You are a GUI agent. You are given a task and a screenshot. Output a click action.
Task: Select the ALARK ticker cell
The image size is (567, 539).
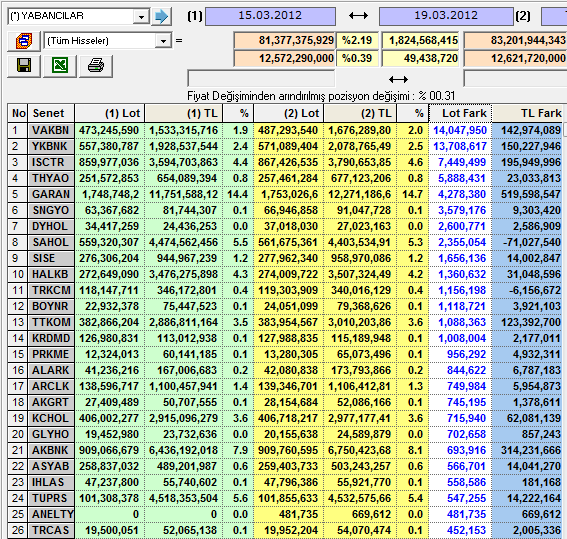coord(51,370)
